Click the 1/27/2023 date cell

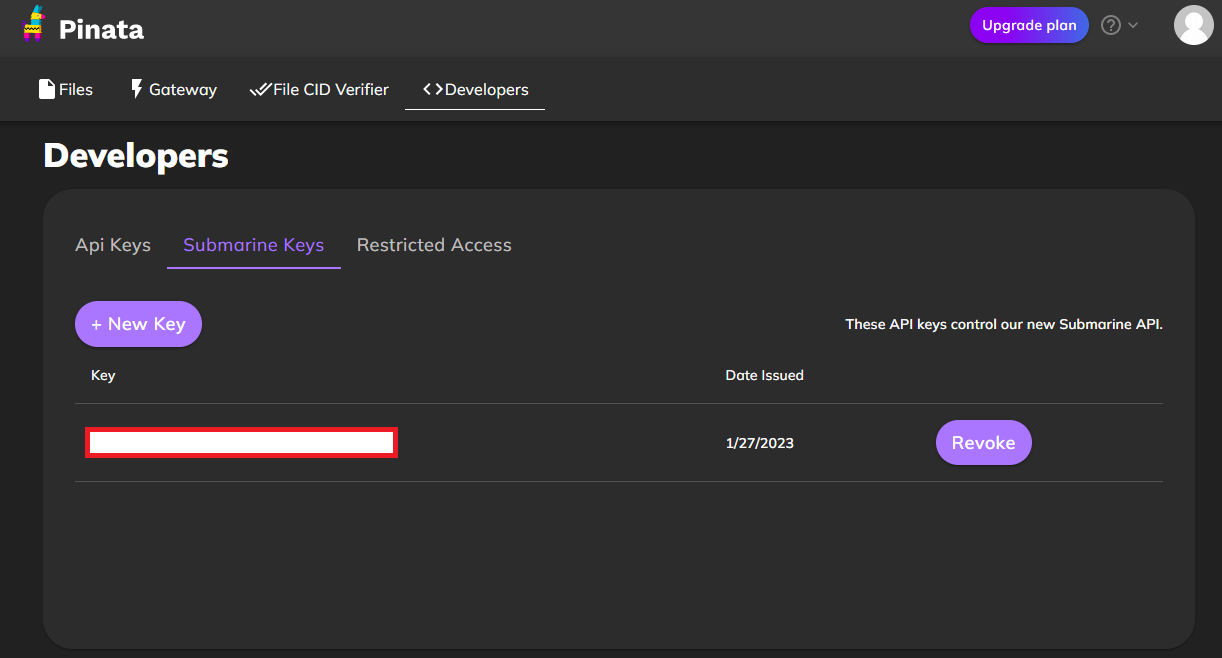point(759,443)
